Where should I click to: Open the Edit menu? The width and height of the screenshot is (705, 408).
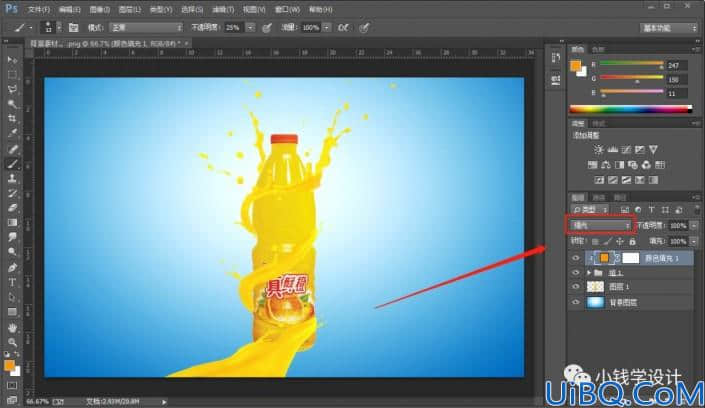pyautogui.click(x=69, y=9)
